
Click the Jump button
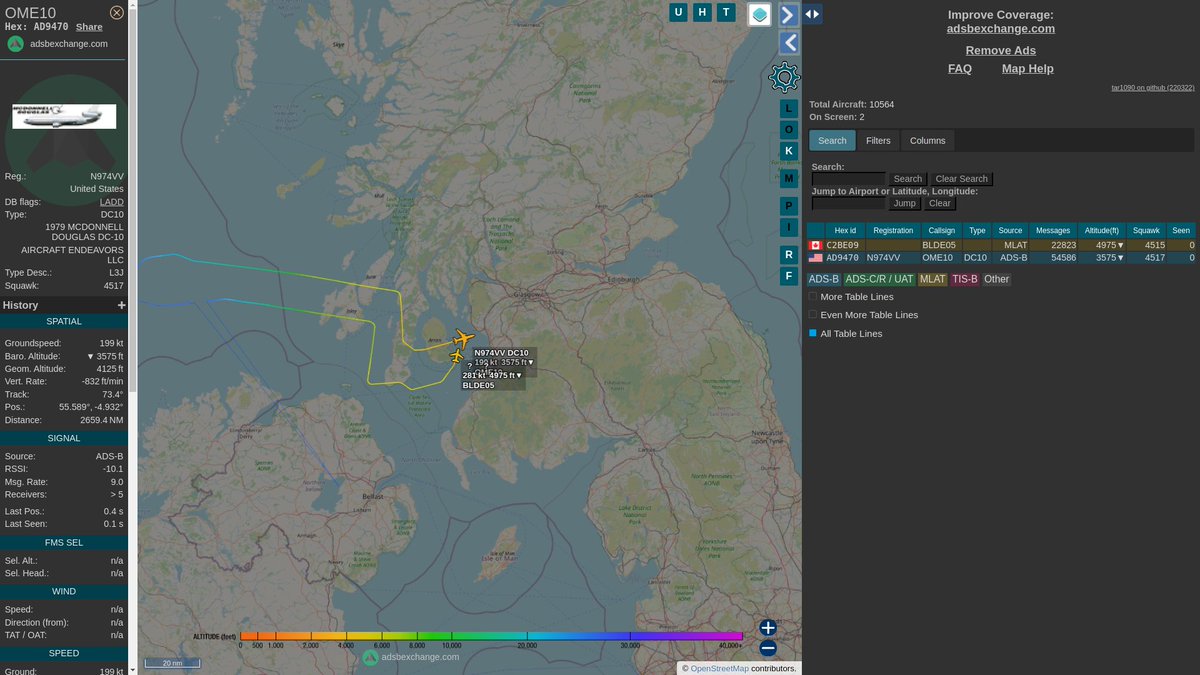click(x=905, y=203)
